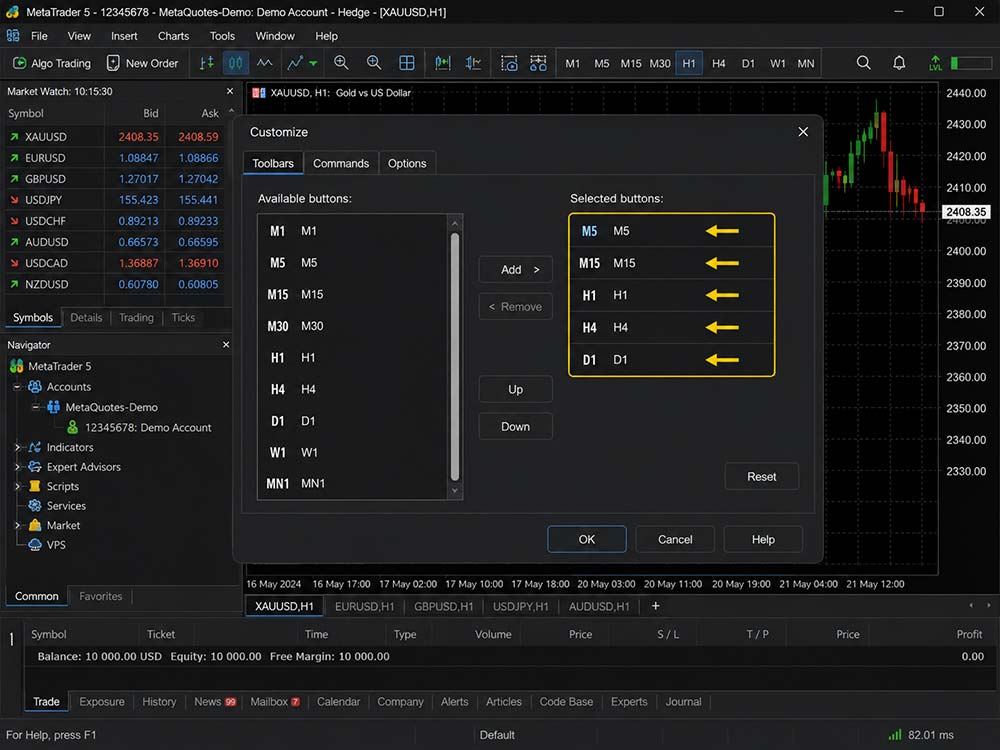Image resolution: width=1000 pixels, height=750 pixels.
Task: Toggle chart shift icon
Action: [473, 62]
